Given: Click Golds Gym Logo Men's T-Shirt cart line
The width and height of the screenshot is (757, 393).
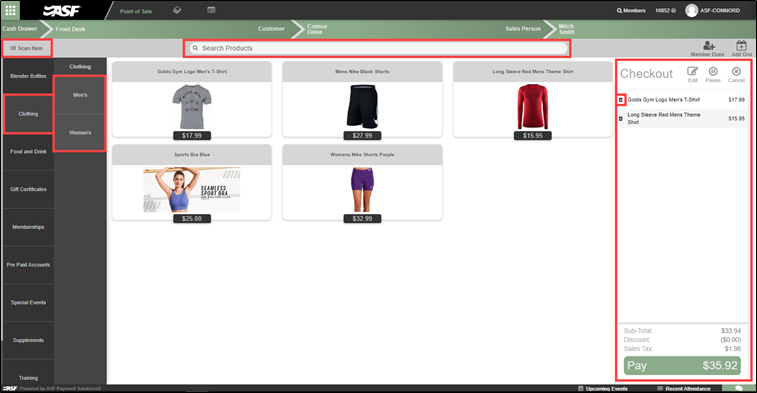Looking at the screenshot, I should [683, 100].
